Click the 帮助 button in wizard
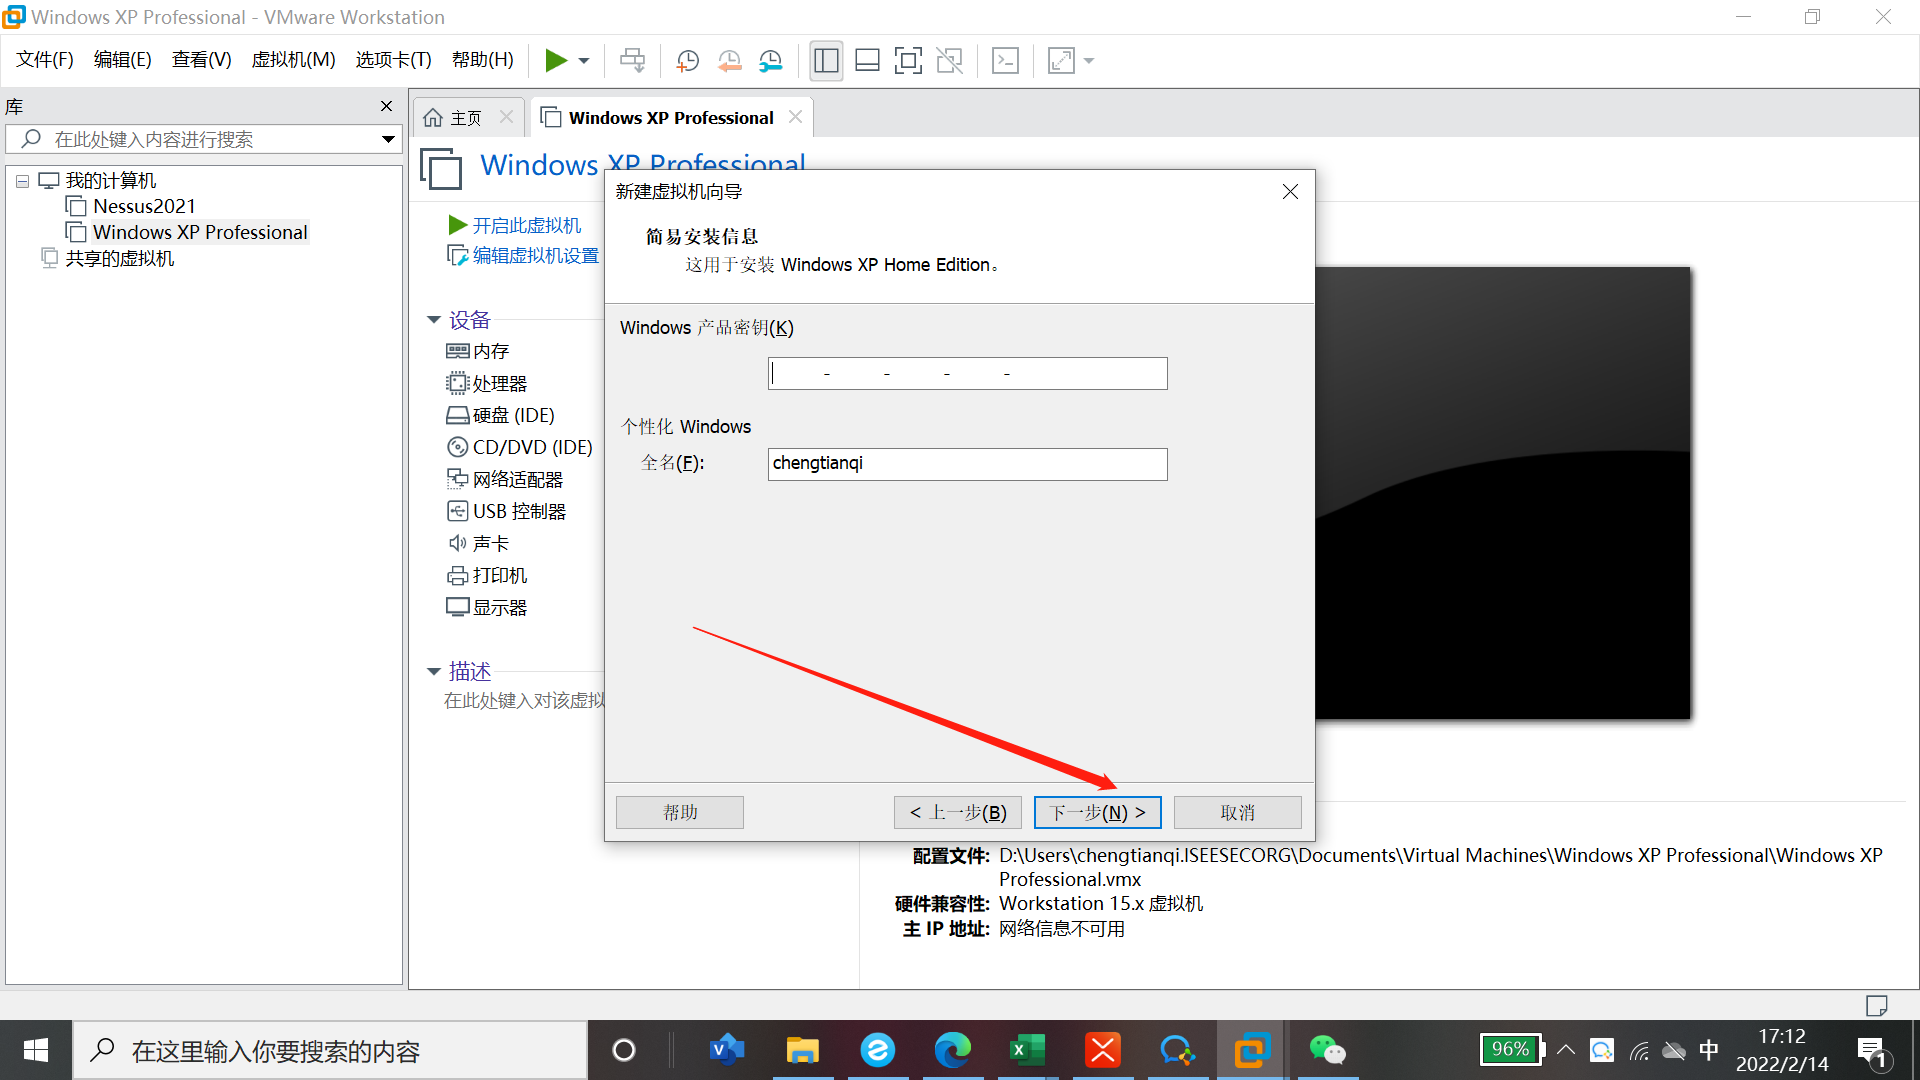 tap(680, 812)
